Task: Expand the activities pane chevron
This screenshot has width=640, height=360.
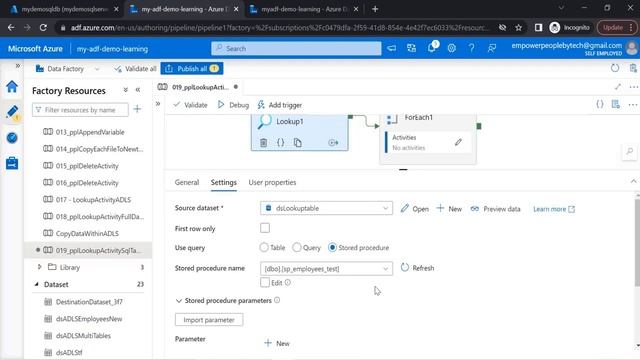Action: coord(158,104)
